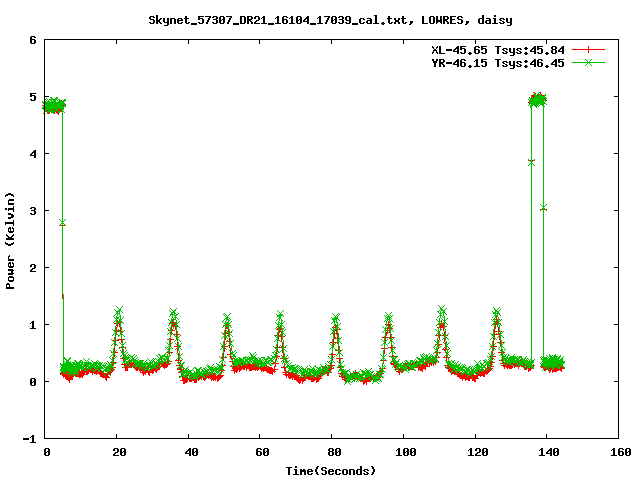The width and height of the screenshot is (640, 480).
Task: Click the Time(Seconds) x-axis label
Action: point(330,471)
